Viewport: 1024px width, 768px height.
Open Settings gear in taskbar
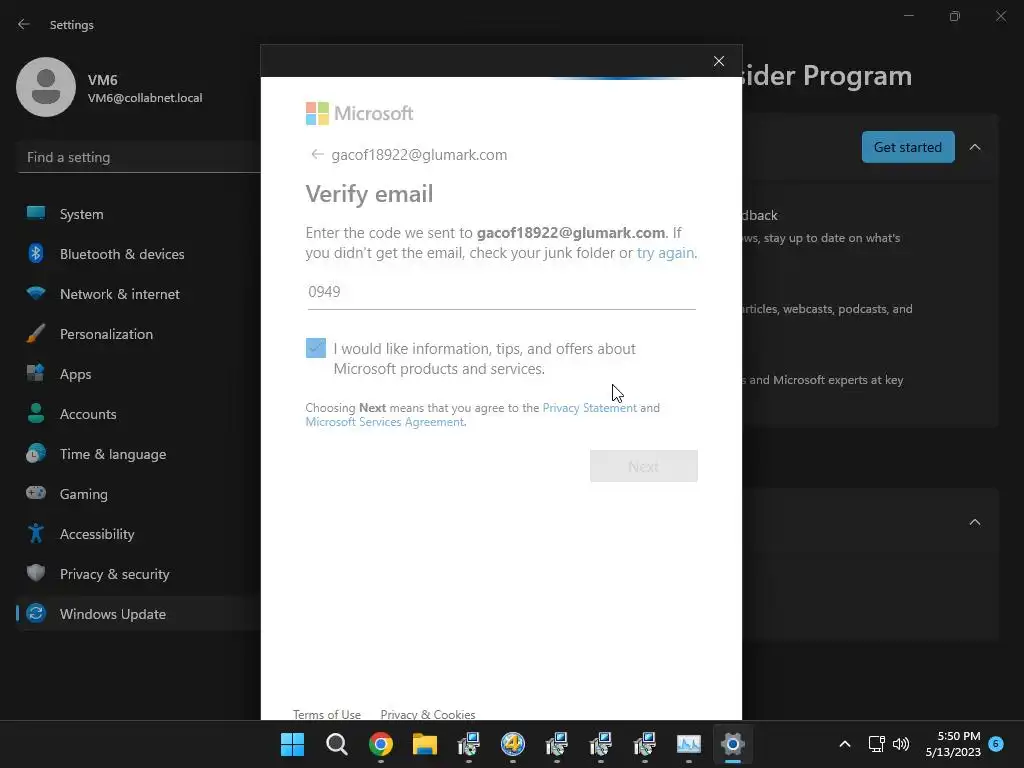[733, 744]
